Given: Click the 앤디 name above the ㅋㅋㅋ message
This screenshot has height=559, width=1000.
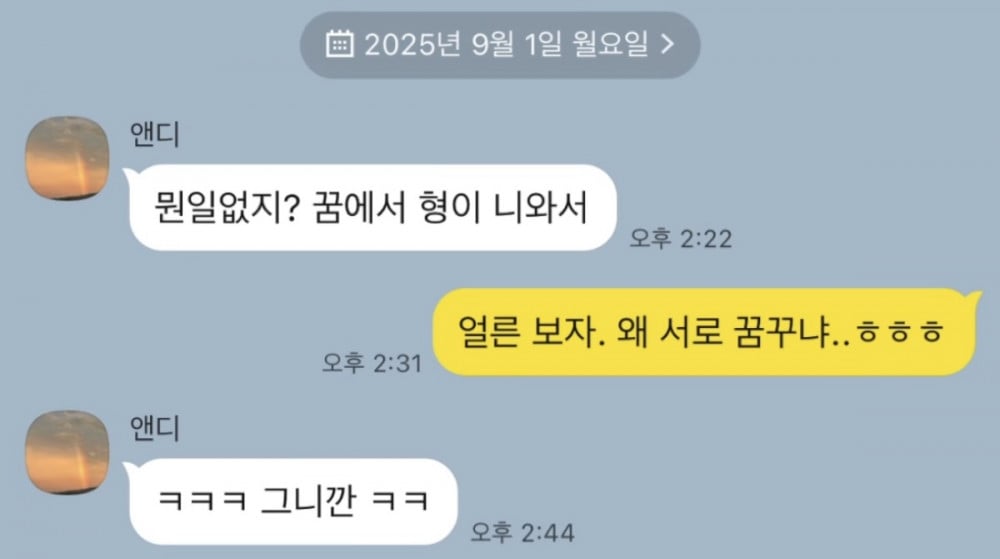Looking at the screenshot, I should (155, 428).
